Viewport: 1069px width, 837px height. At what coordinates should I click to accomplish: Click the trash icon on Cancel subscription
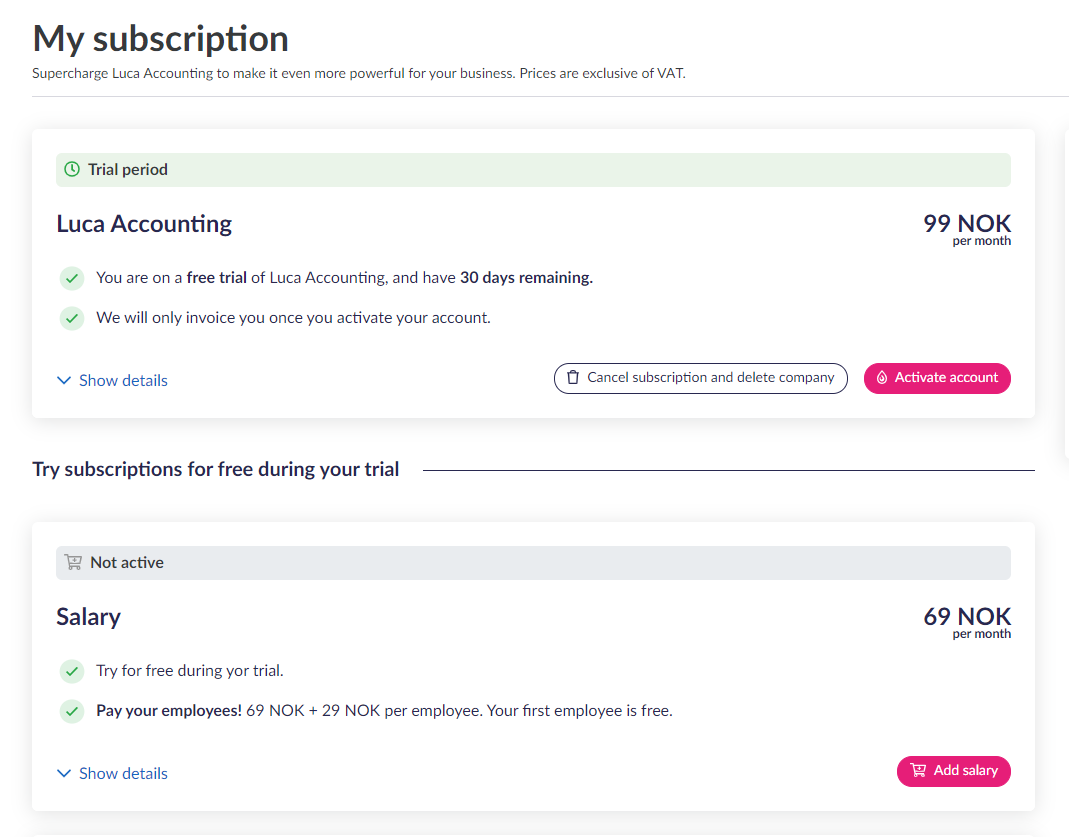click(573, 378)
